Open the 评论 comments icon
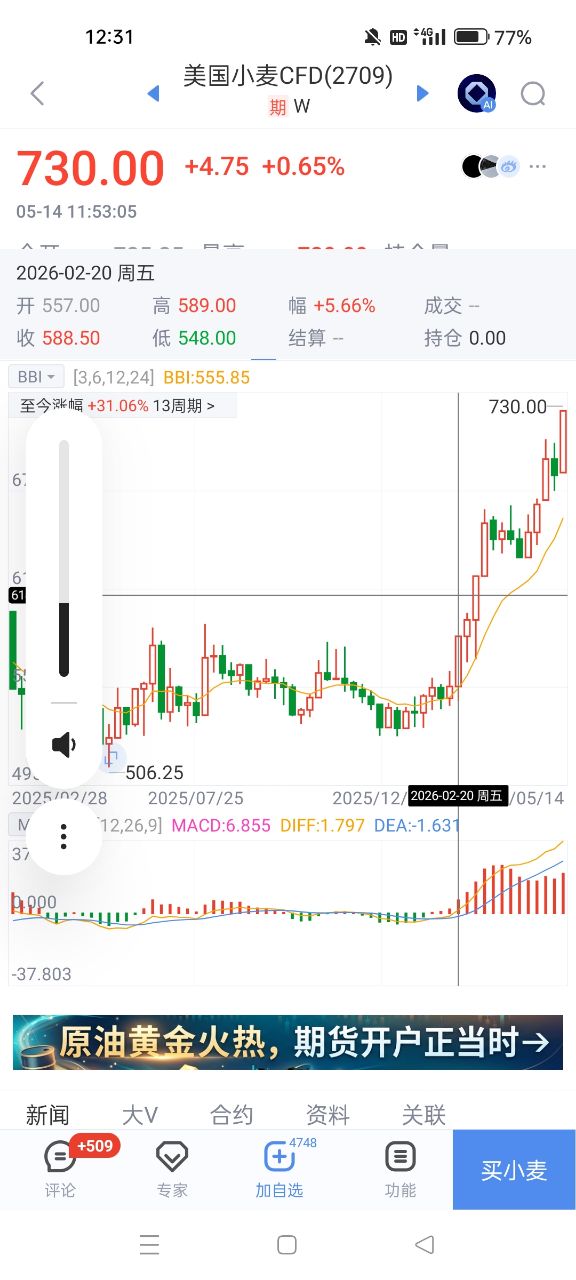Viewport: 576px width, 1280px height. pos(60,1168)
